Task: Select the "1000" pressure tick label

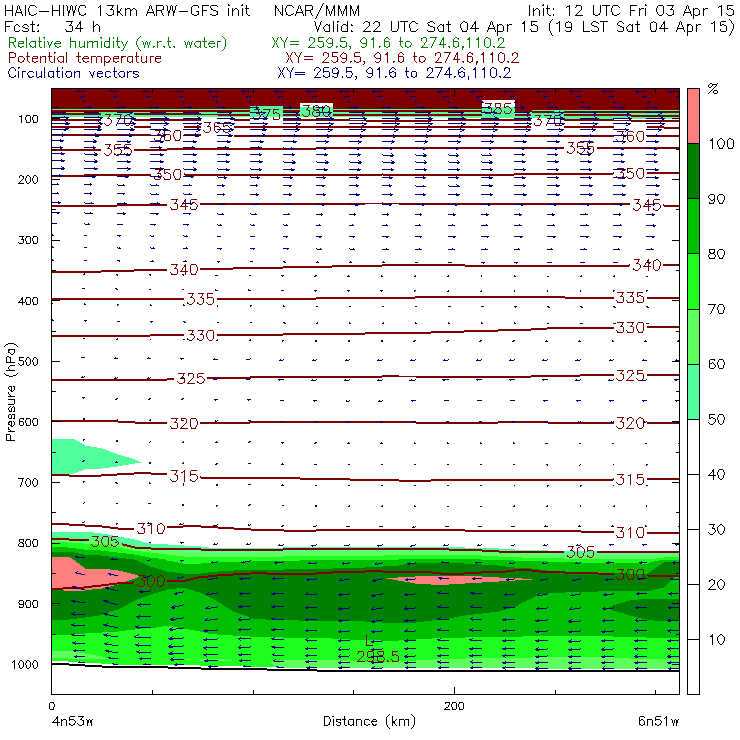Action: coord(25,664)
